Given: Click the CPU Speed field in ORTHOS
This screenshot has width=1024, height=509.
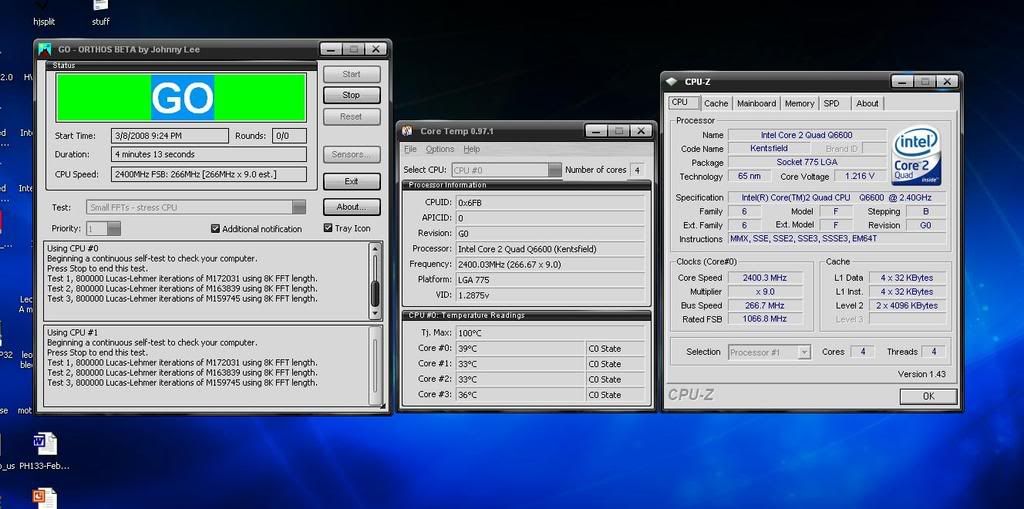Looking at the screenshot, I should (208, 174).
